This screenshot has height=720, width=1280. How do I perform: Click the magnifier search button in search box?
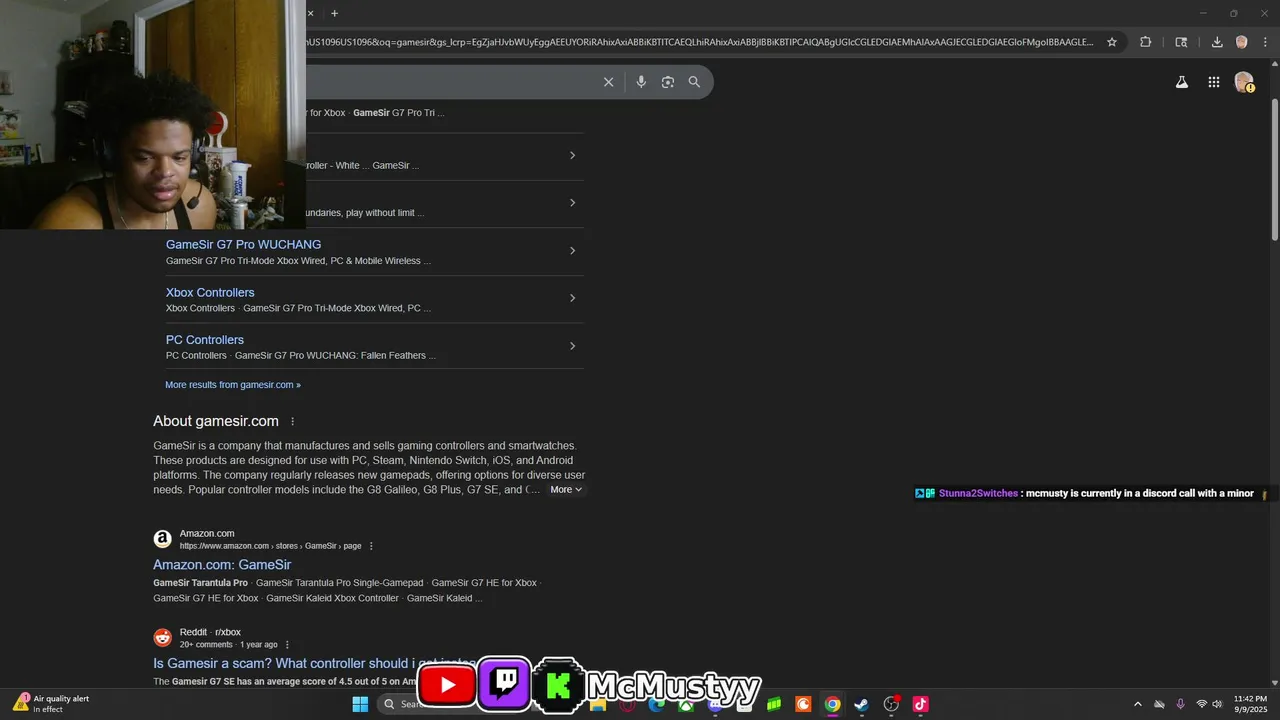[x=694, y=82]
